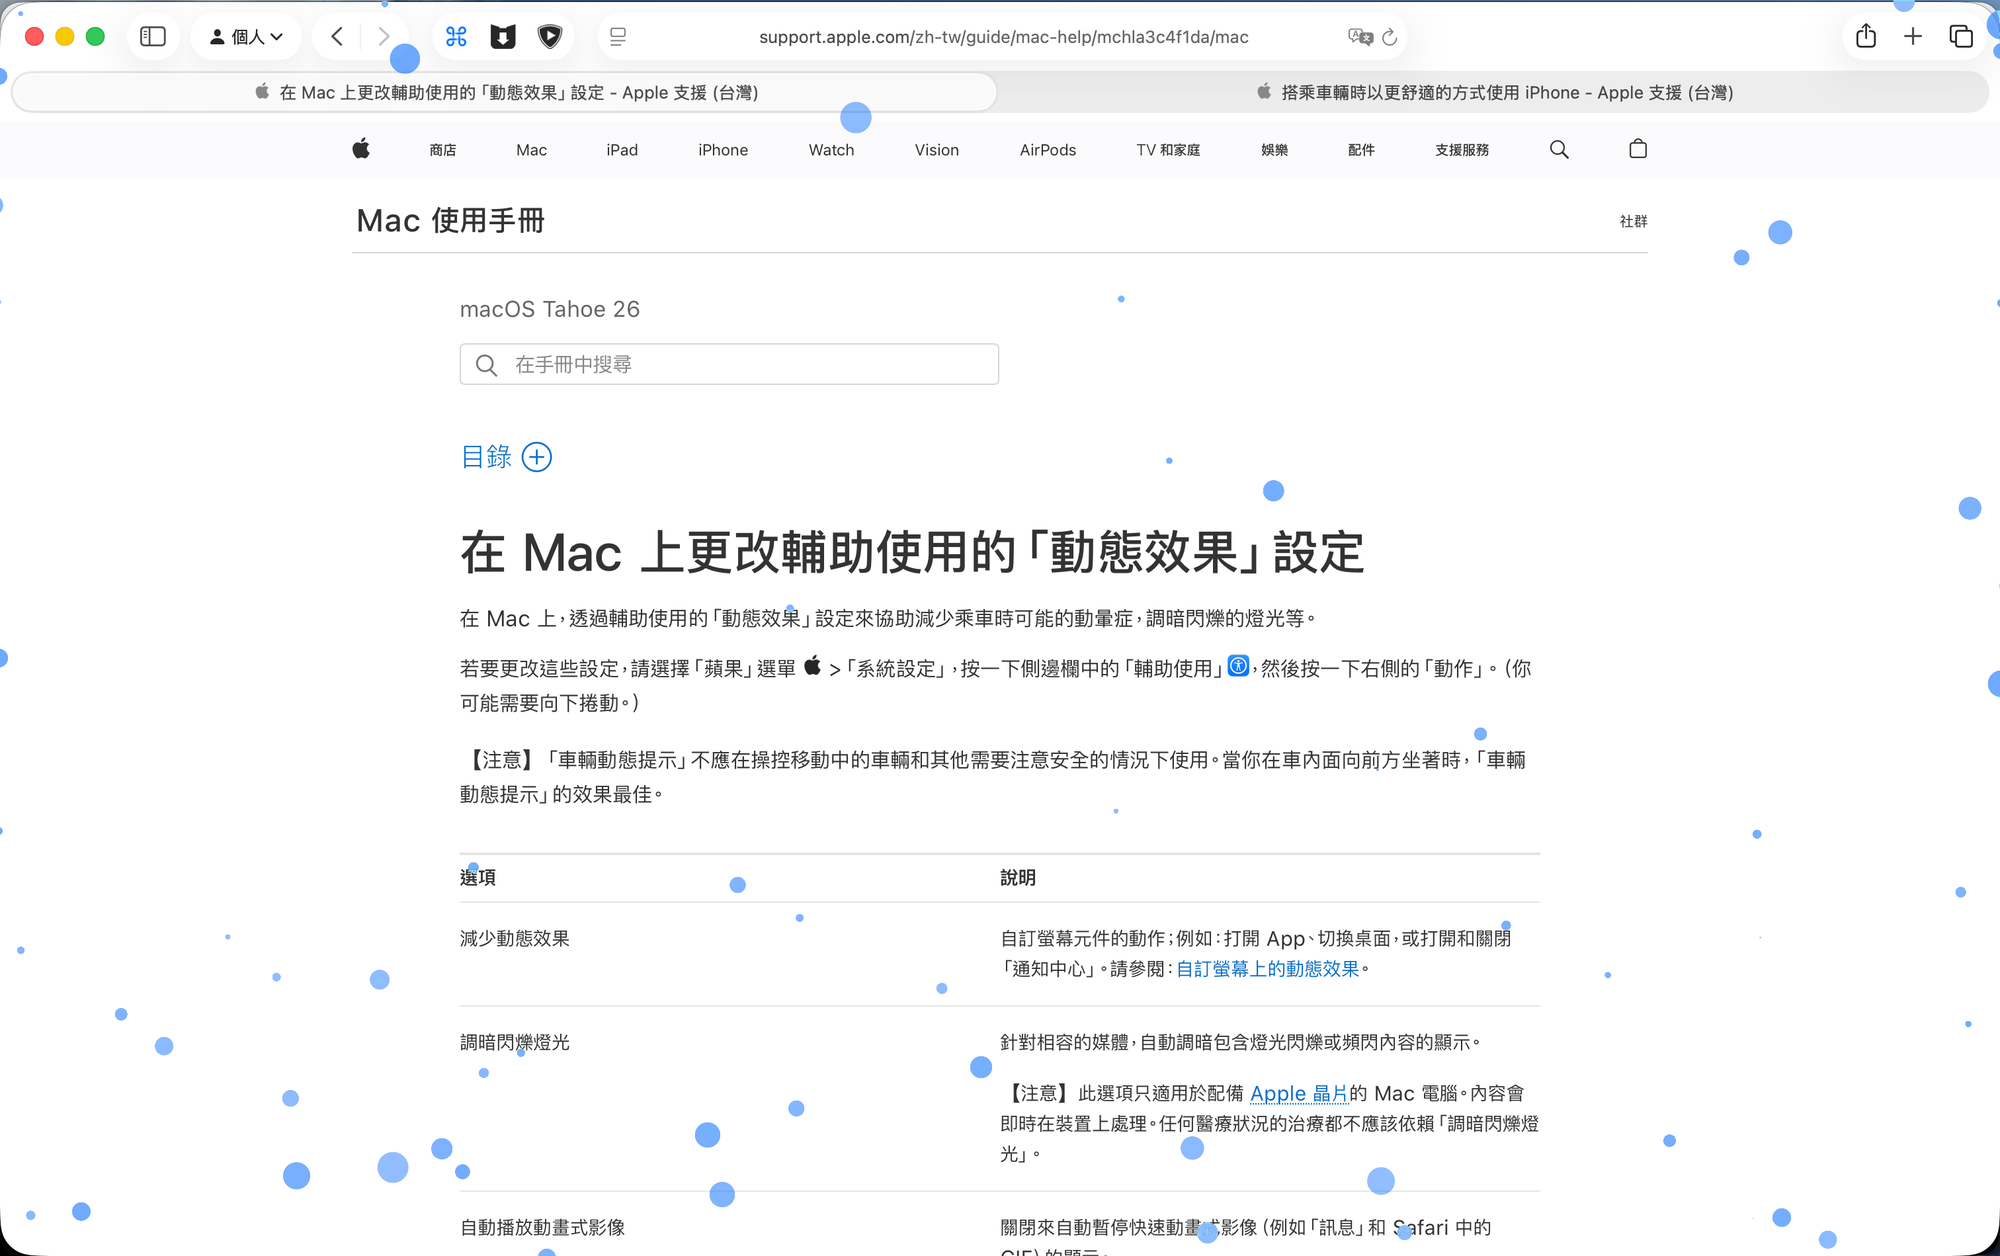The image size is (2000, 1256).
Task: Select Watch in the navigation menu
Action: coord(830,150)
